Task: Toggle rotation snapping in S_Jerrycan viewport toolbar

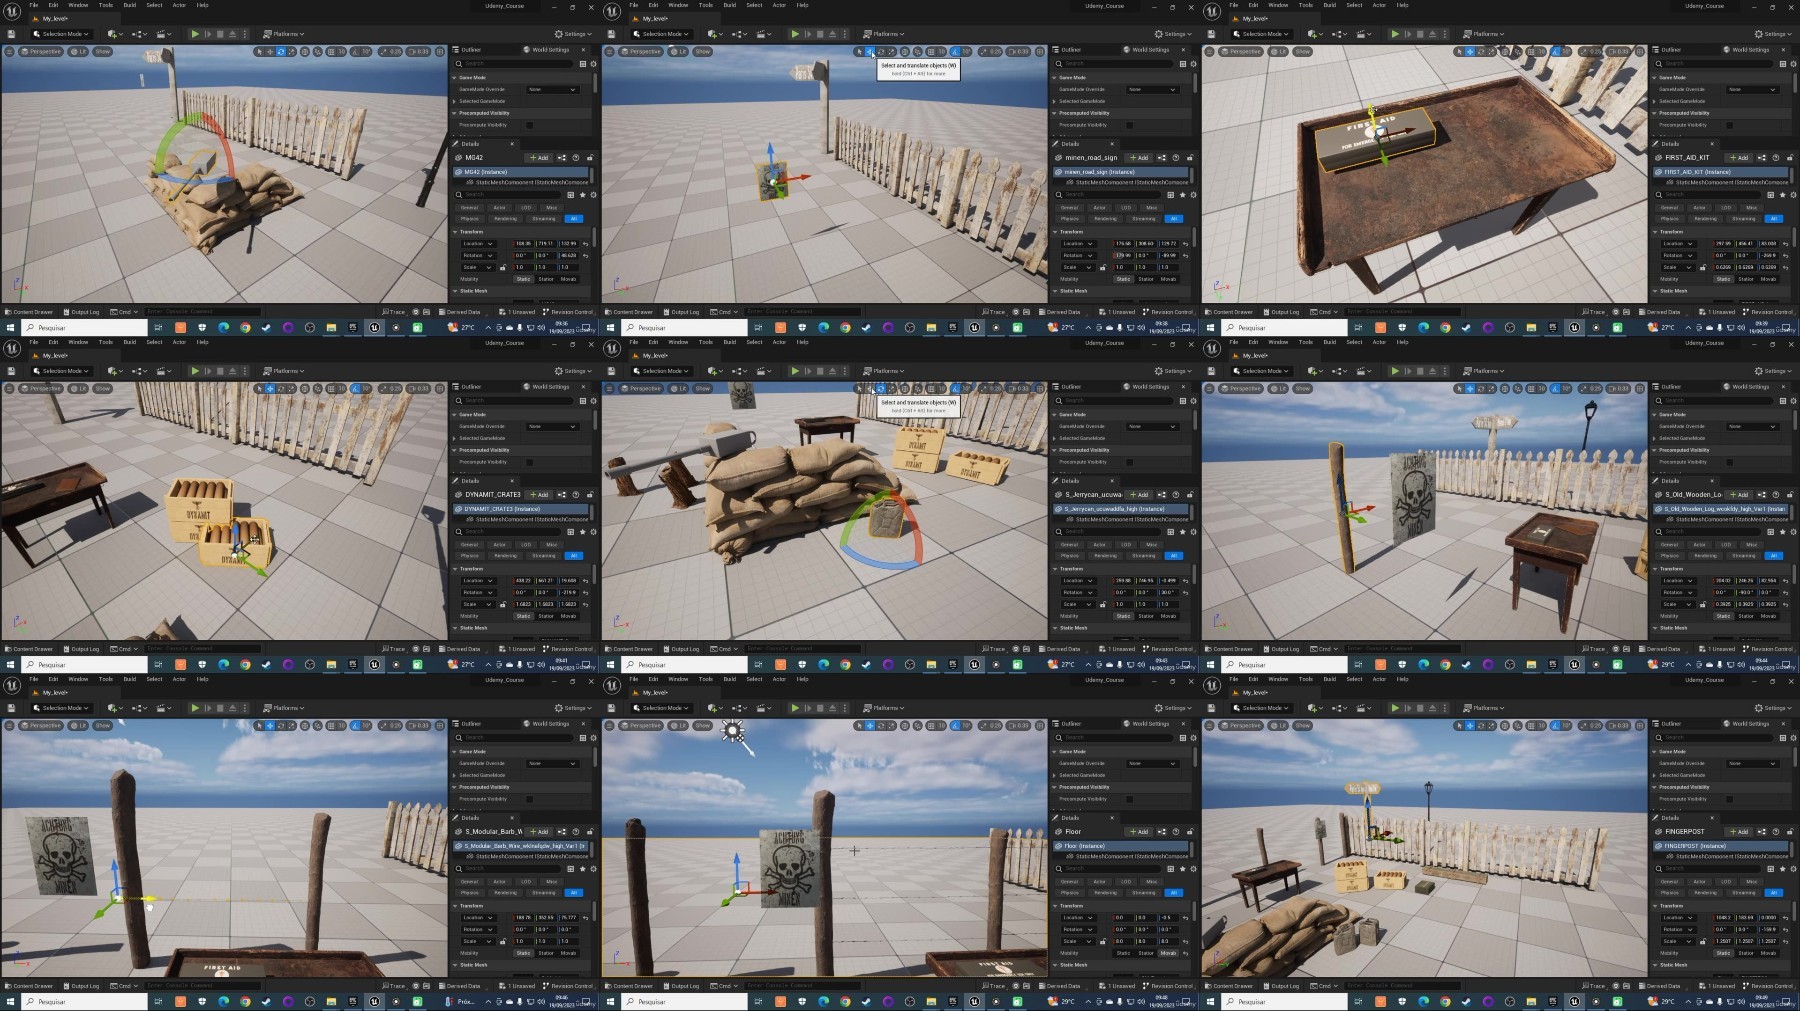Action: (956, 388)
